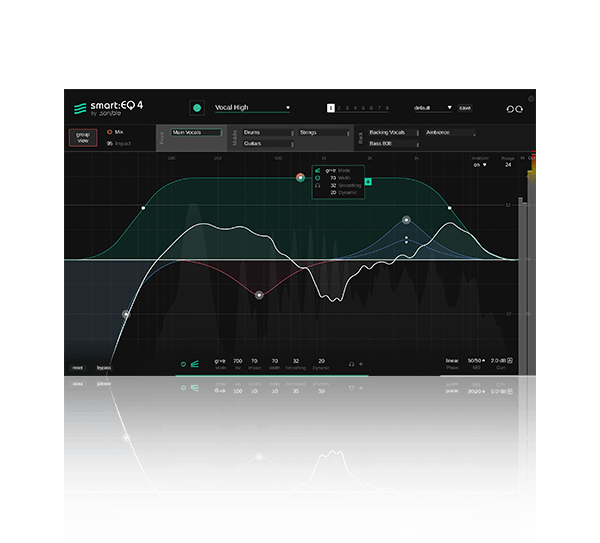600x543 pixels.
Task: Open the small settings icon at top-right corner
Action: 531,99
